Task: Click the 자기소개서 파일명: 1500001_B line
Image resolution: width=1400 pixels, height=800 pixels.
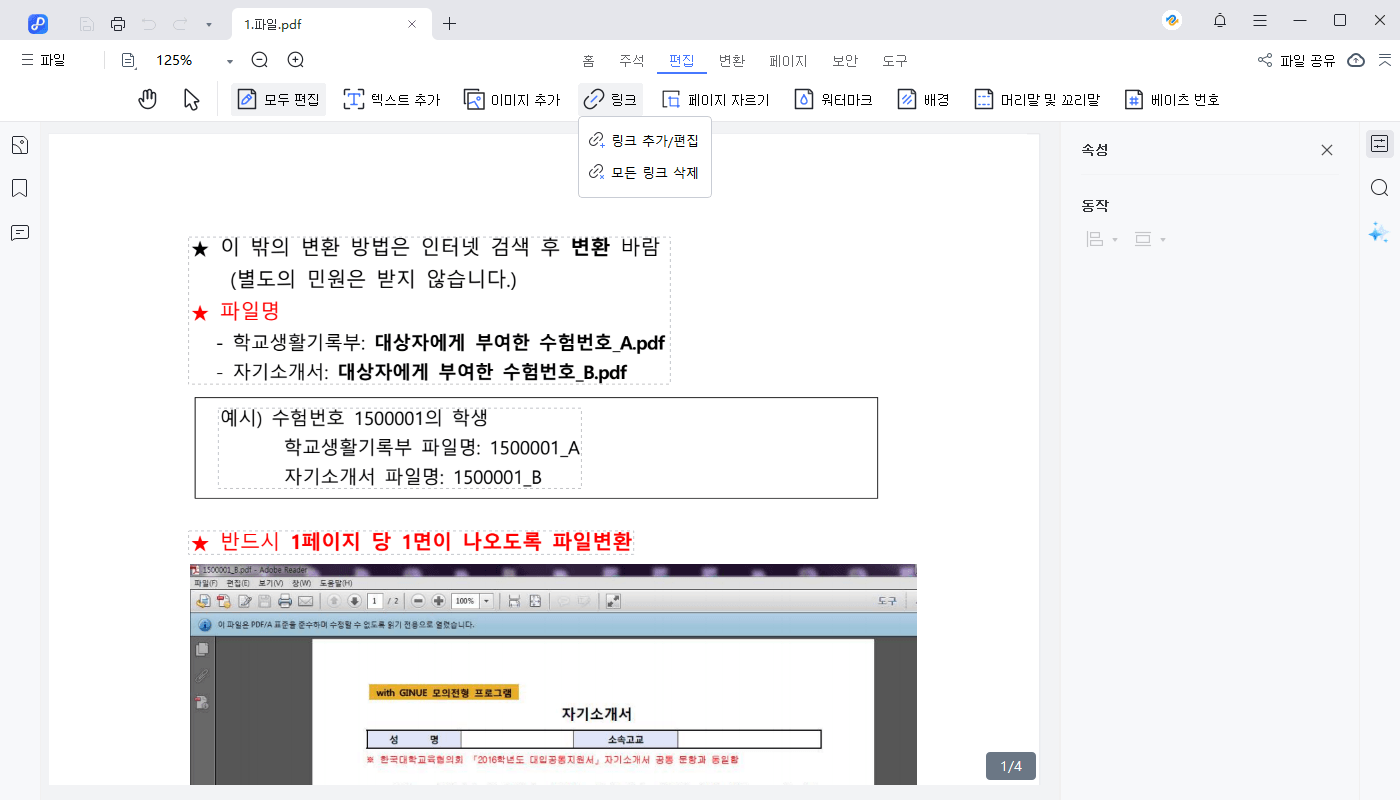Action: pyautogui.click(x=413, y=477)
